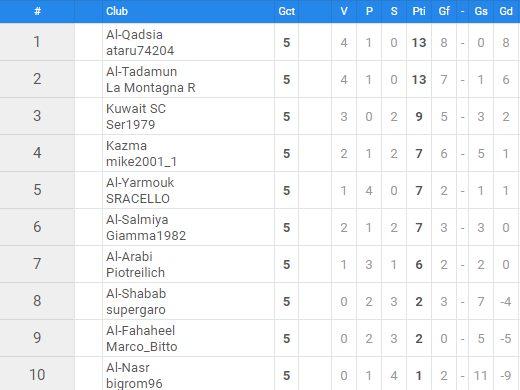The width and height of the screenshot is (520, 390).
Task: View manager Ser1979 profile
Action: pyautogui.click(x=131, y=125)
